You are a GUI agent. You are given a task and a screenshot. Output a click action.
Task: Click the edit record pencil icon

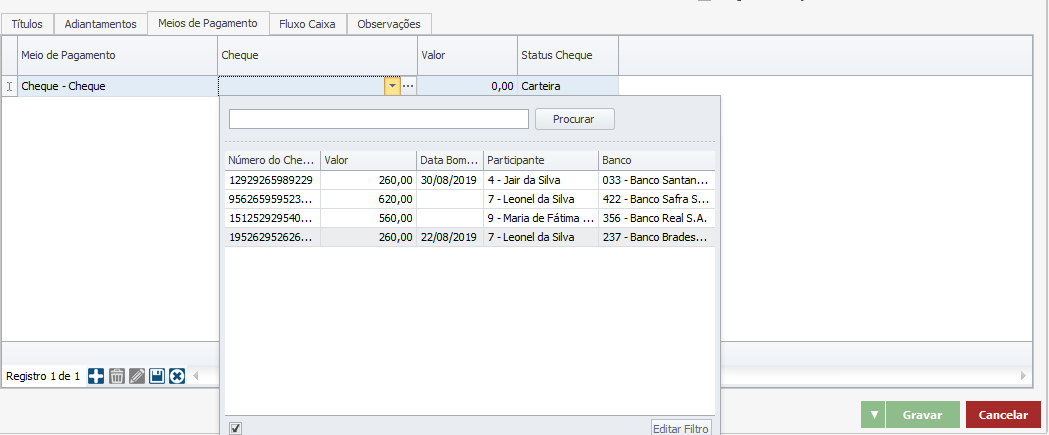(x=137, y=376)
